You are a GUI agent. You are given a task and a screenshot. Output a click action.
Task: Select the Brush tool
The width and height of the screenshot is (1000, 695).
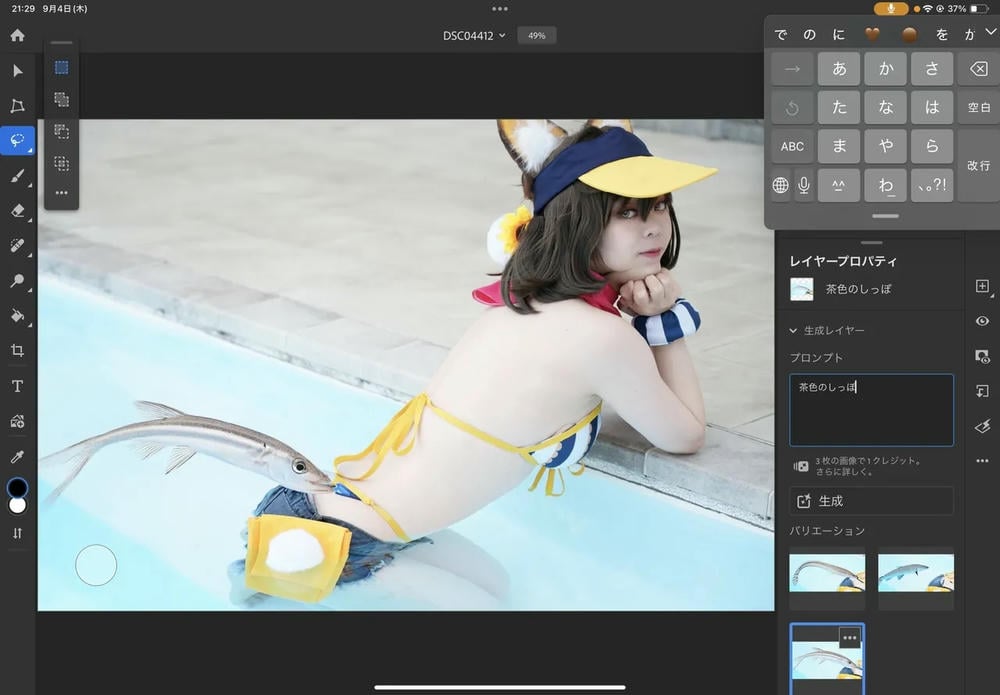(17, 176)
